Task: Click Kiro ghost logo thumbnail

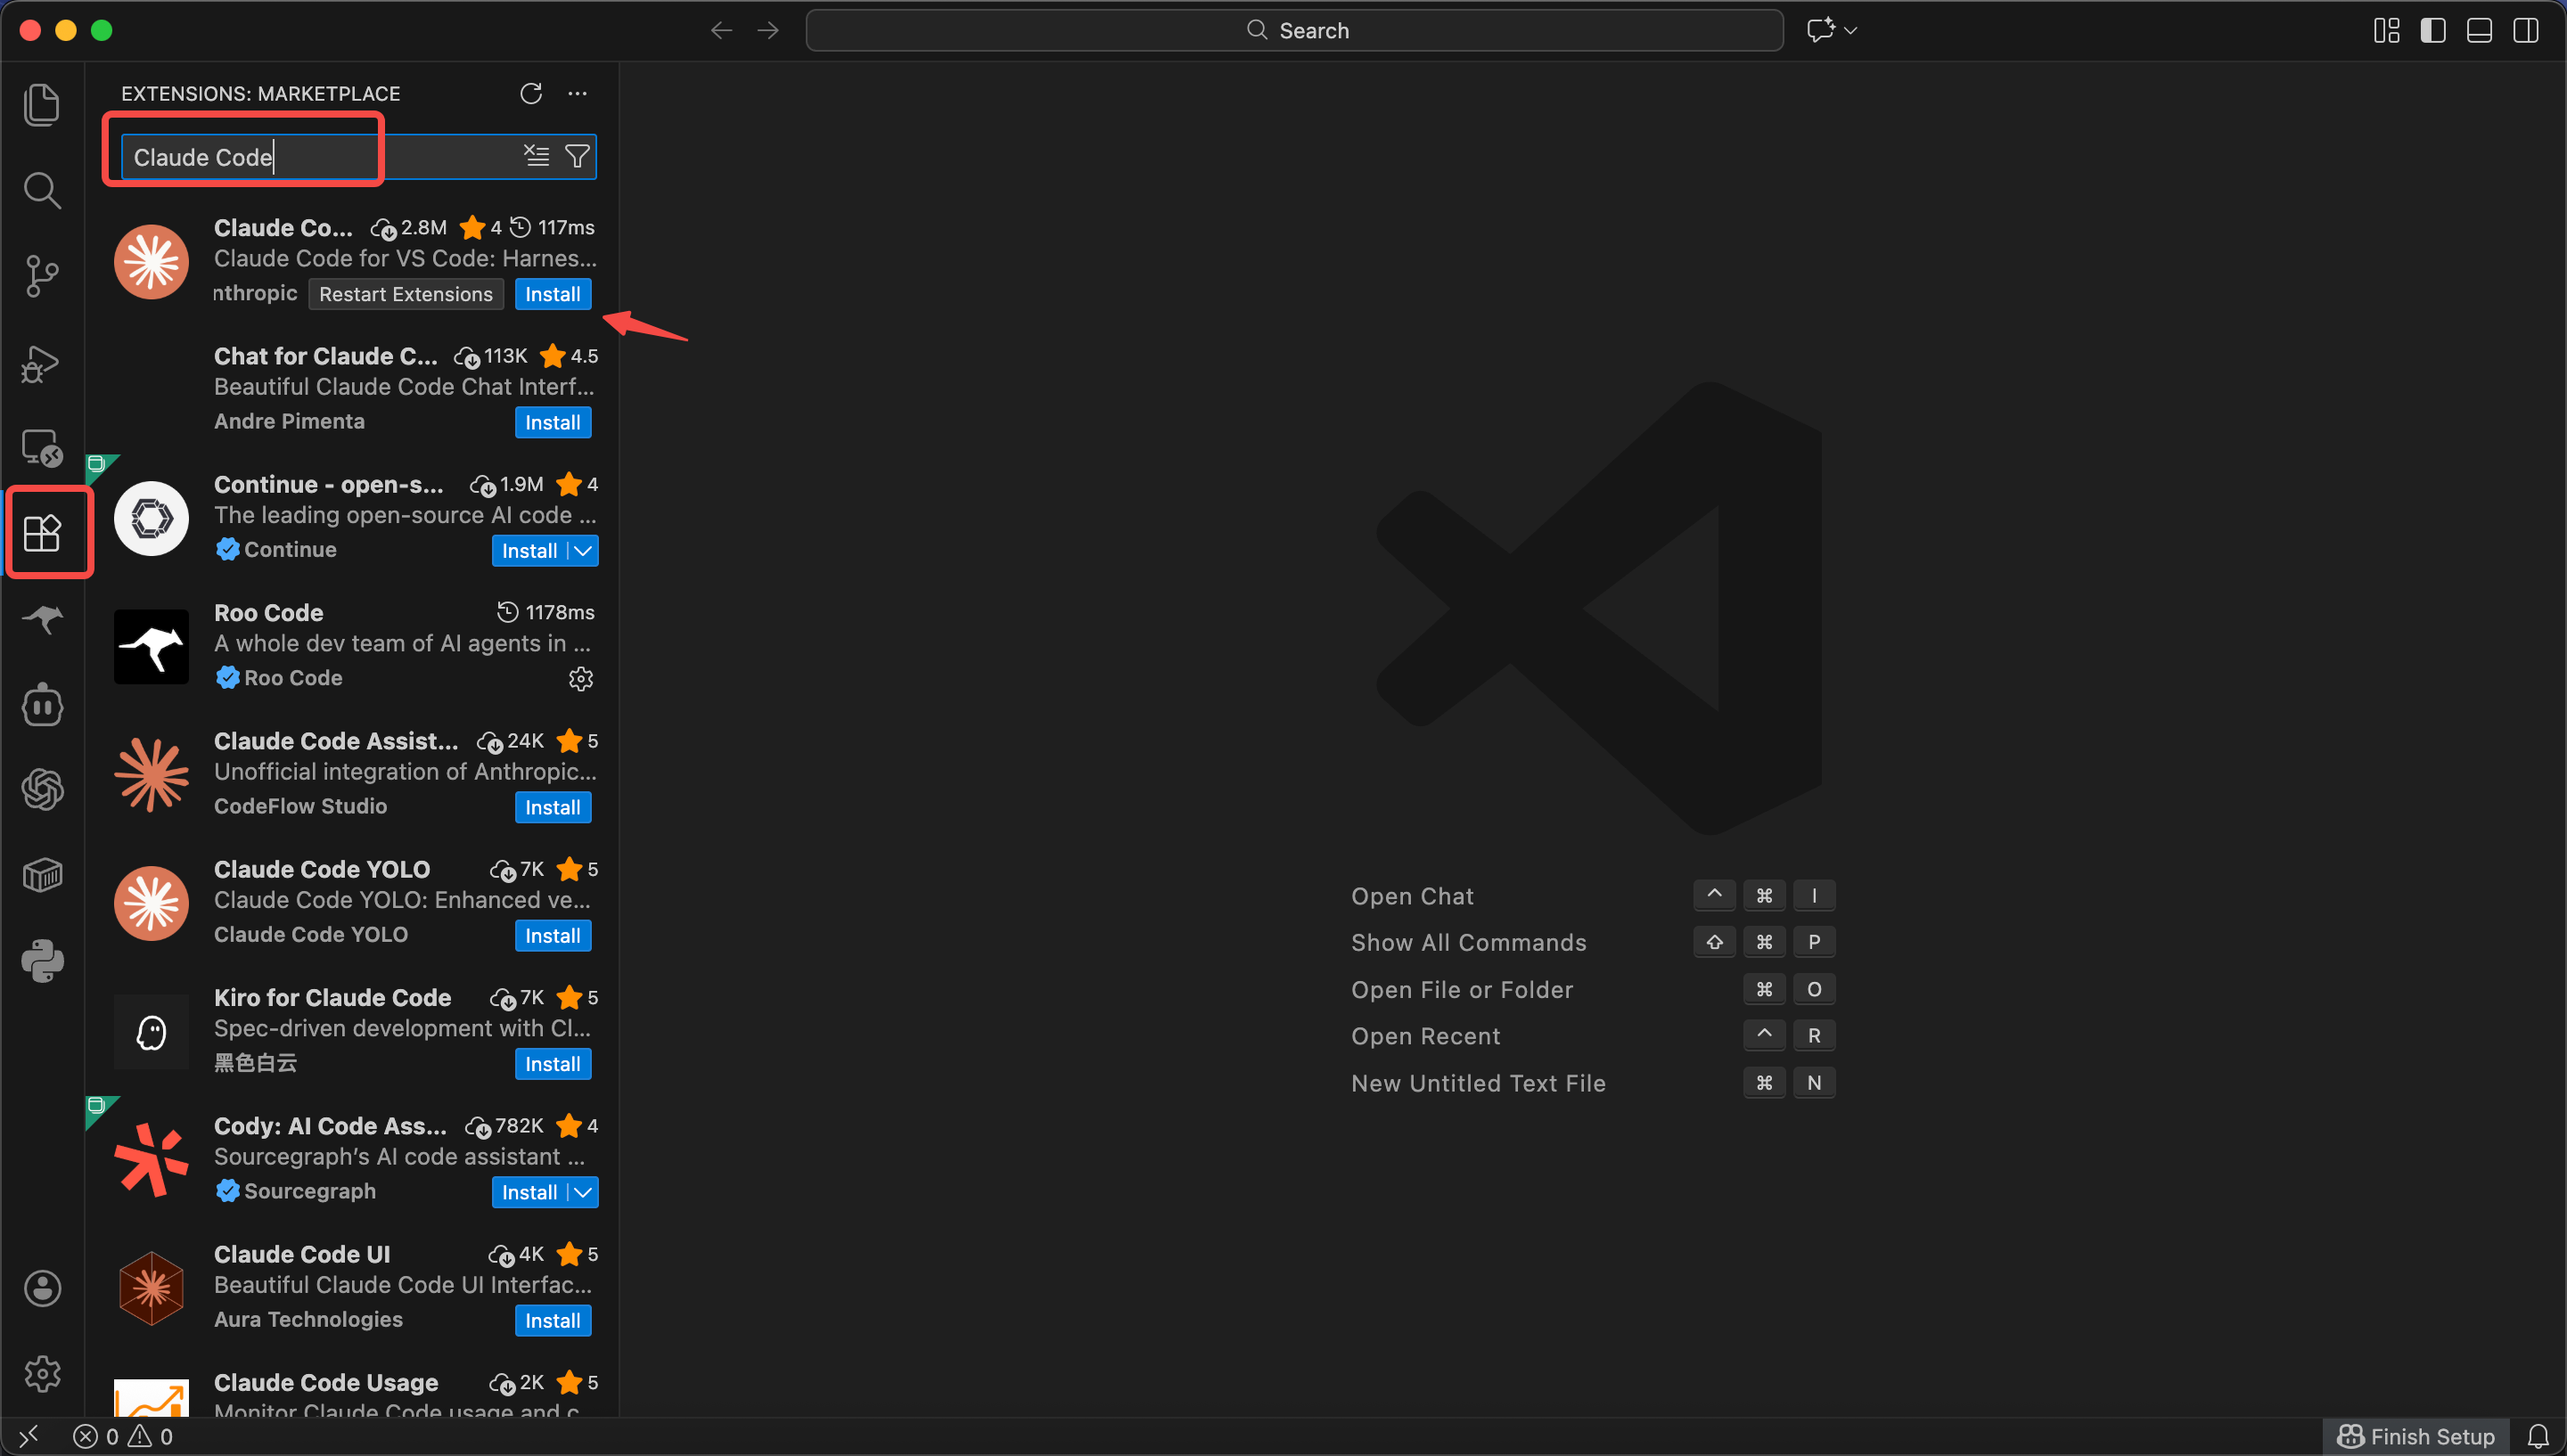Action: tap(151, 1032)
